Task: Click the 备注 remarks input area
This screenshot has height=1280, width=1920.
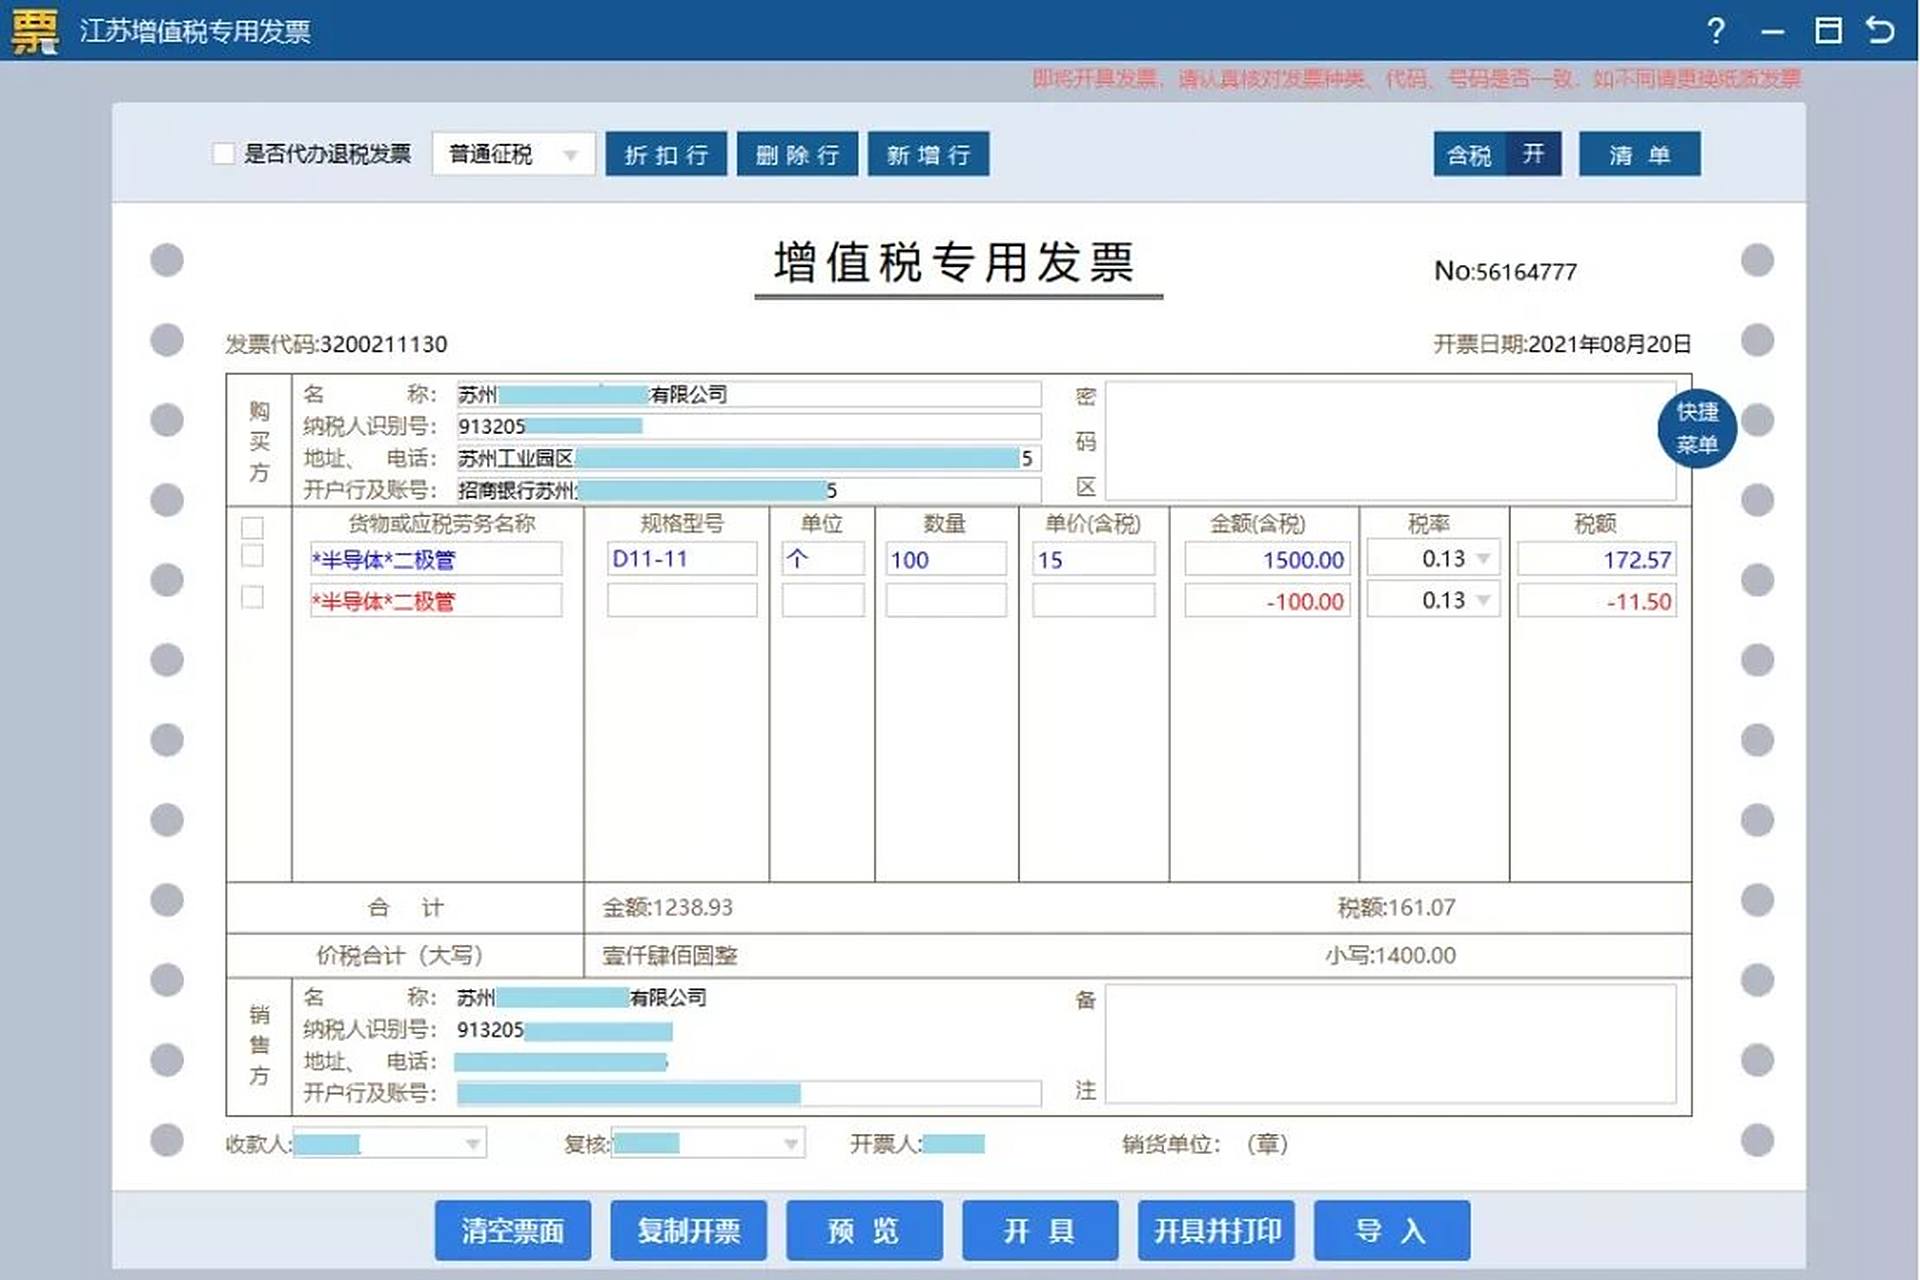Action: click(x=1390, y=1045)
